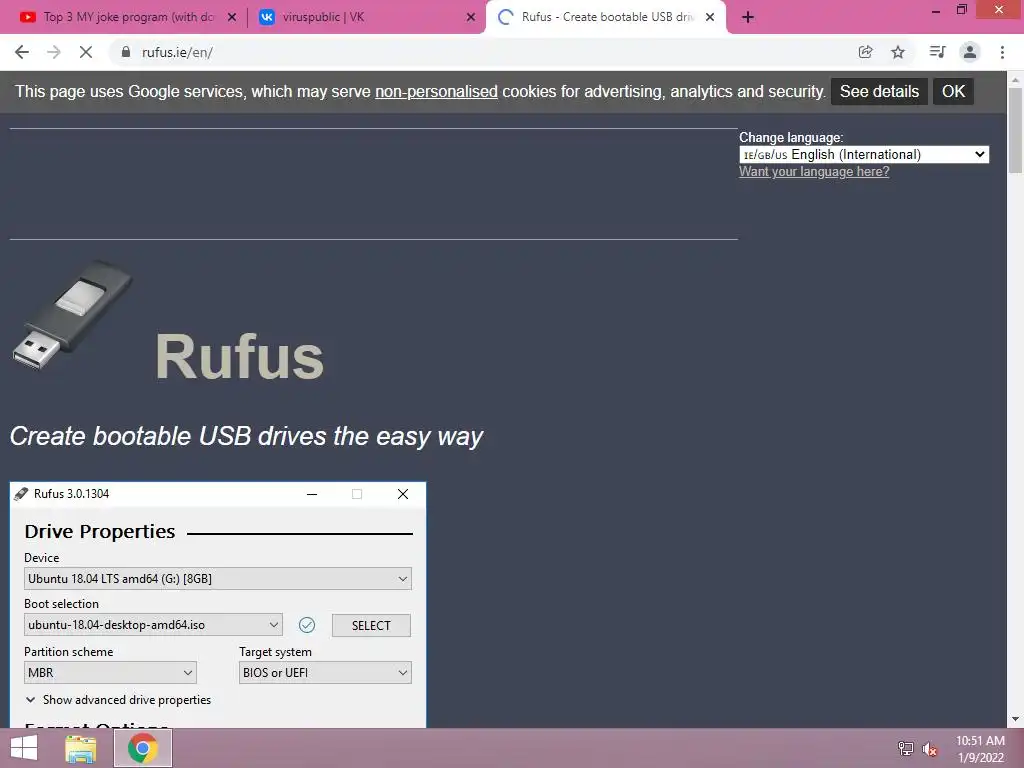Open the Device dropdown in Rufus screenshot
1024x768 pixels.
(217, 579)
